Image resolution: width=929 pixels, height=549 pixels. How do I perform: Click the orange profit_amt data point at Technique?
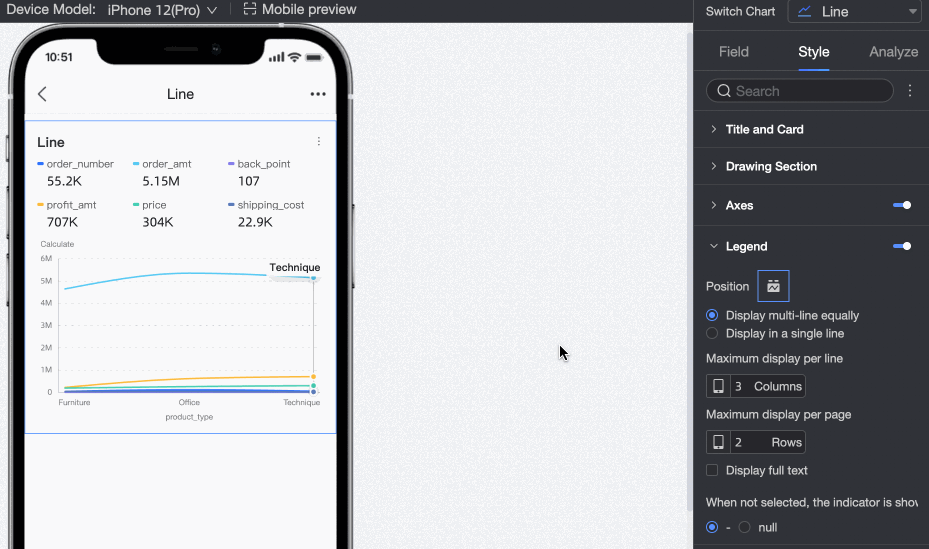coord(313,377)
